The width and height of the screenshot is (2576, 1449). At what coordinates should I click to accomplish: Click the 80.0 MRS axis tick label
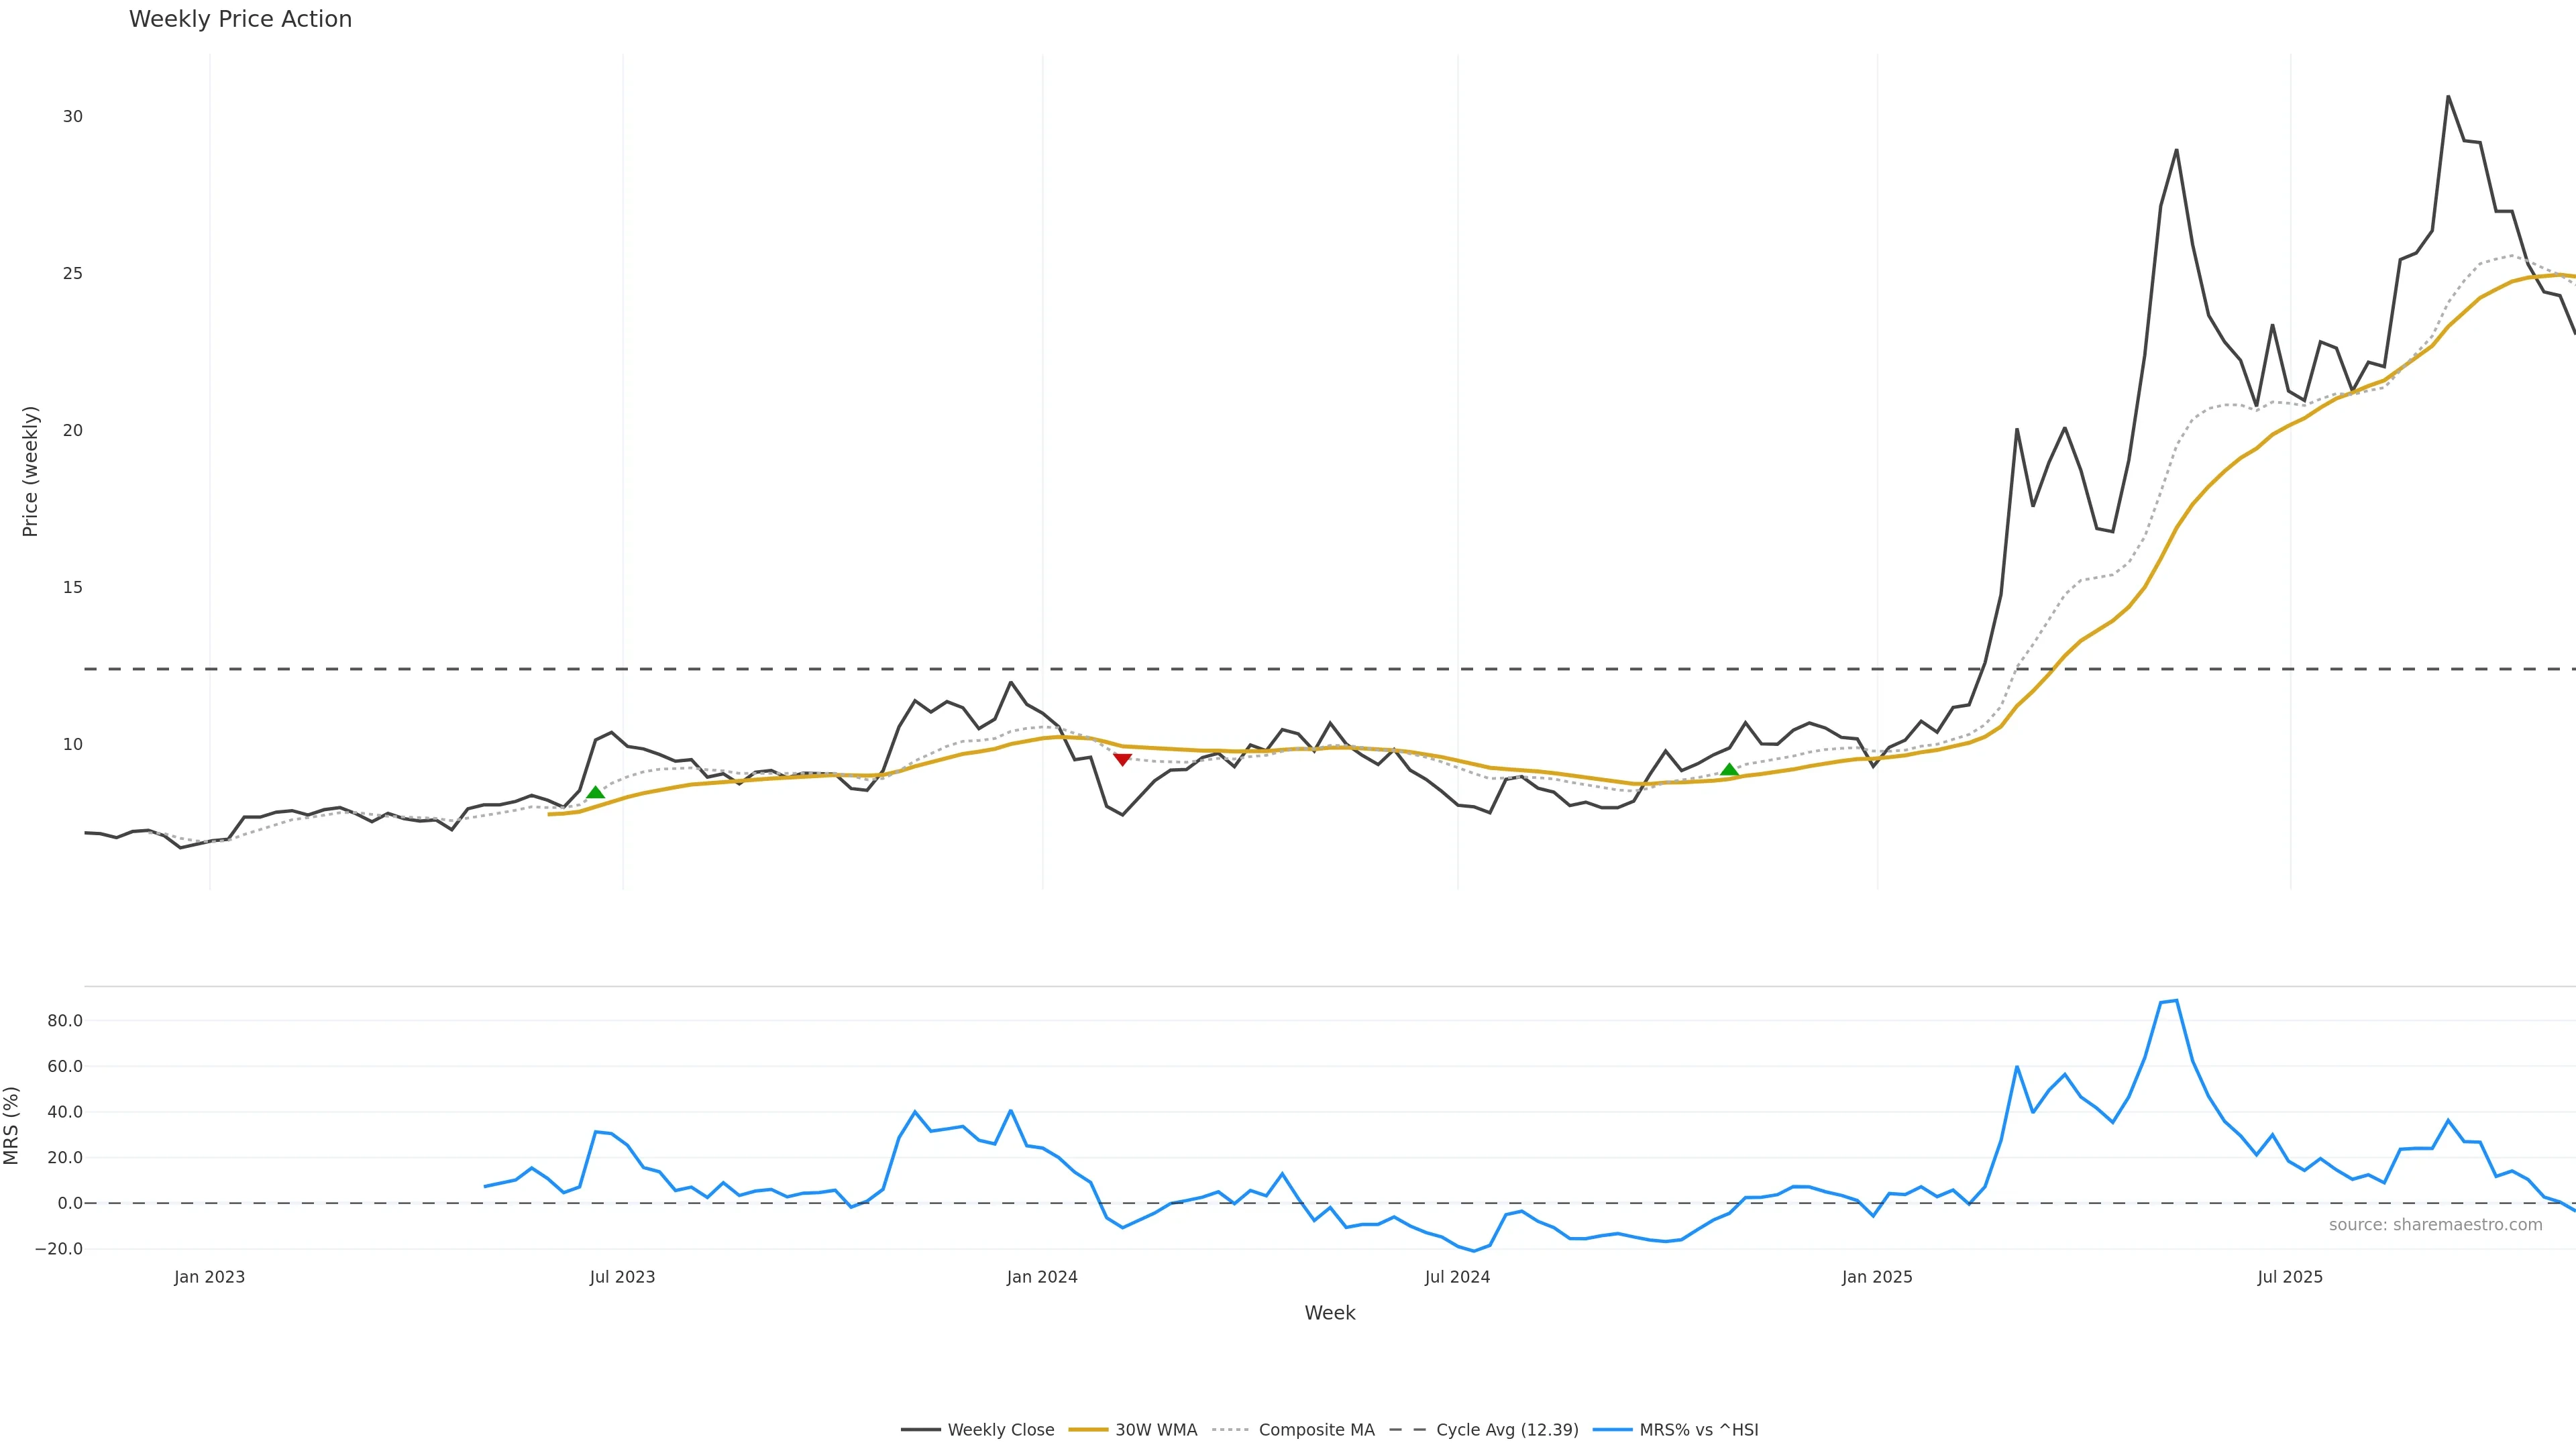65,1021
